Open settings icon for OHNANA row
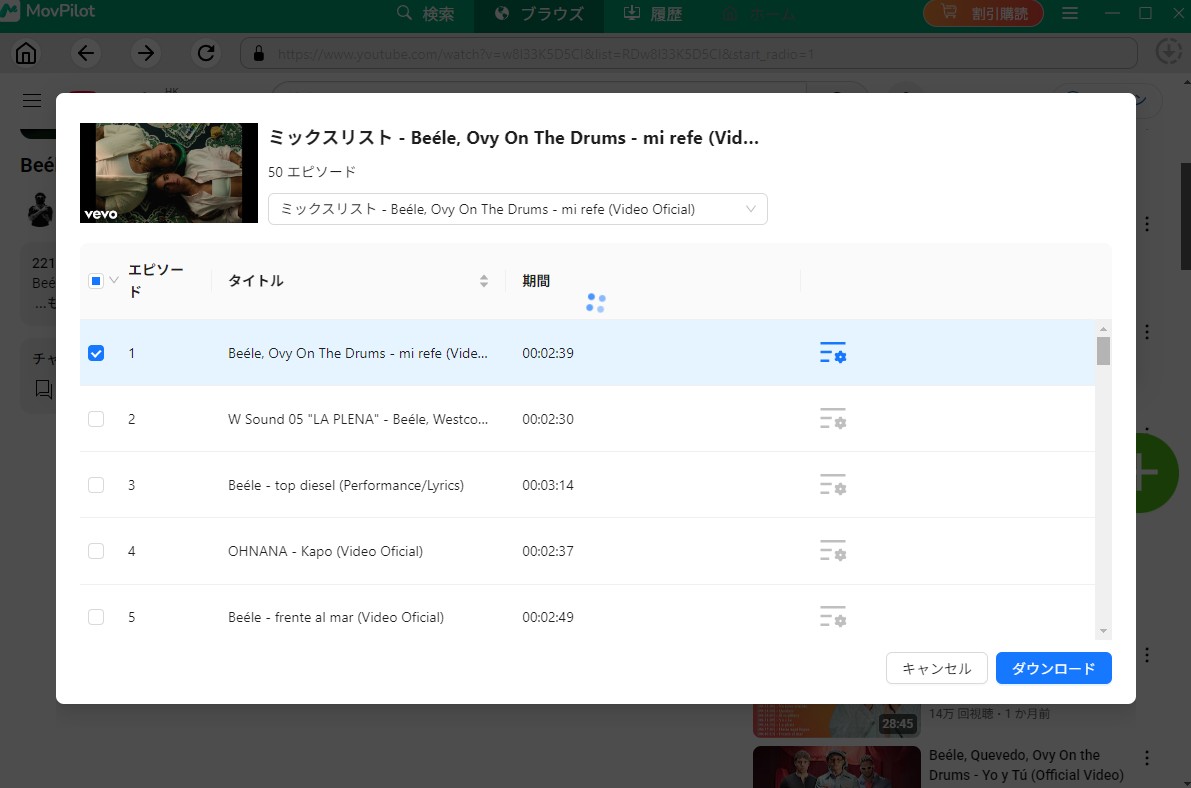 832,551
